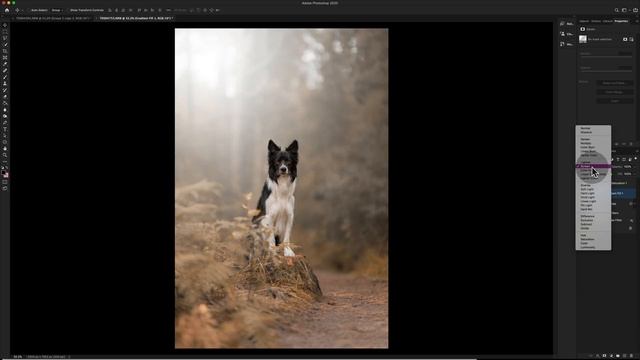Select the Crop tool
640x360 pixels.
point(5,51)
